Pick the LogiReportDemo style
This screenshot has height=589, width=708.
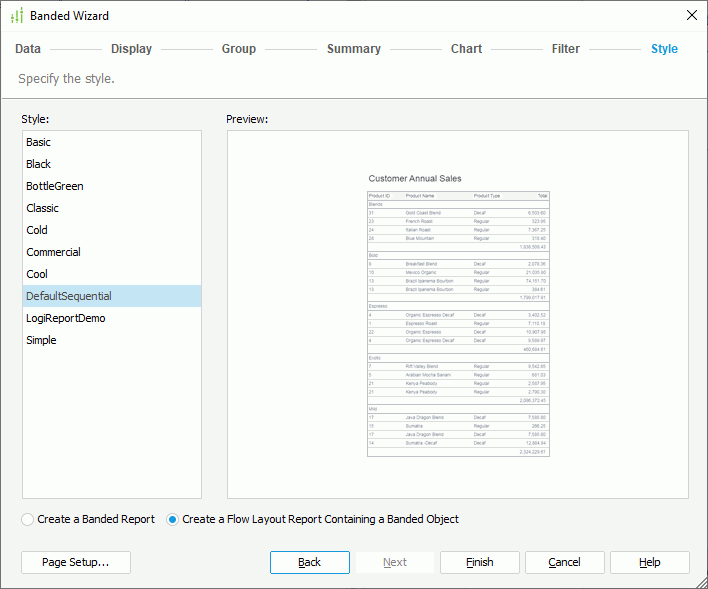[66, 318]
